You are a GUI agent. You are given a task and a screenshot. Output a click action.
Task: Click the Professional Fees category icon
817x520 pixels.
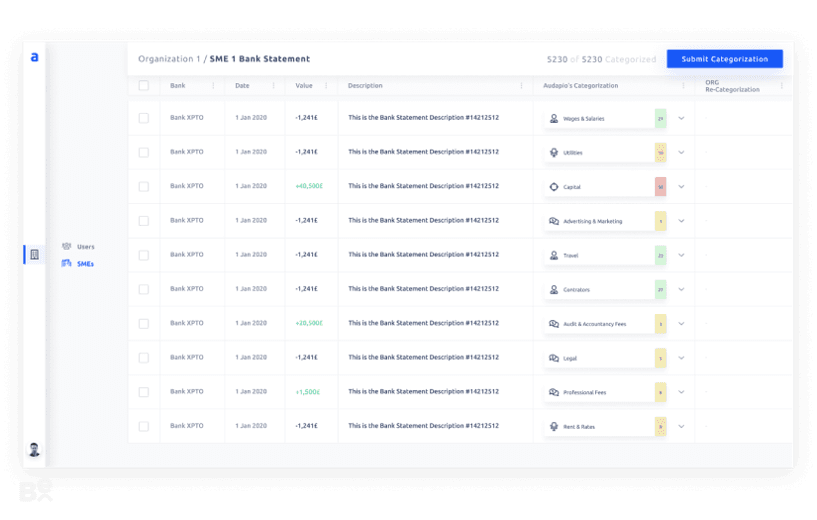tap(554, 392)
